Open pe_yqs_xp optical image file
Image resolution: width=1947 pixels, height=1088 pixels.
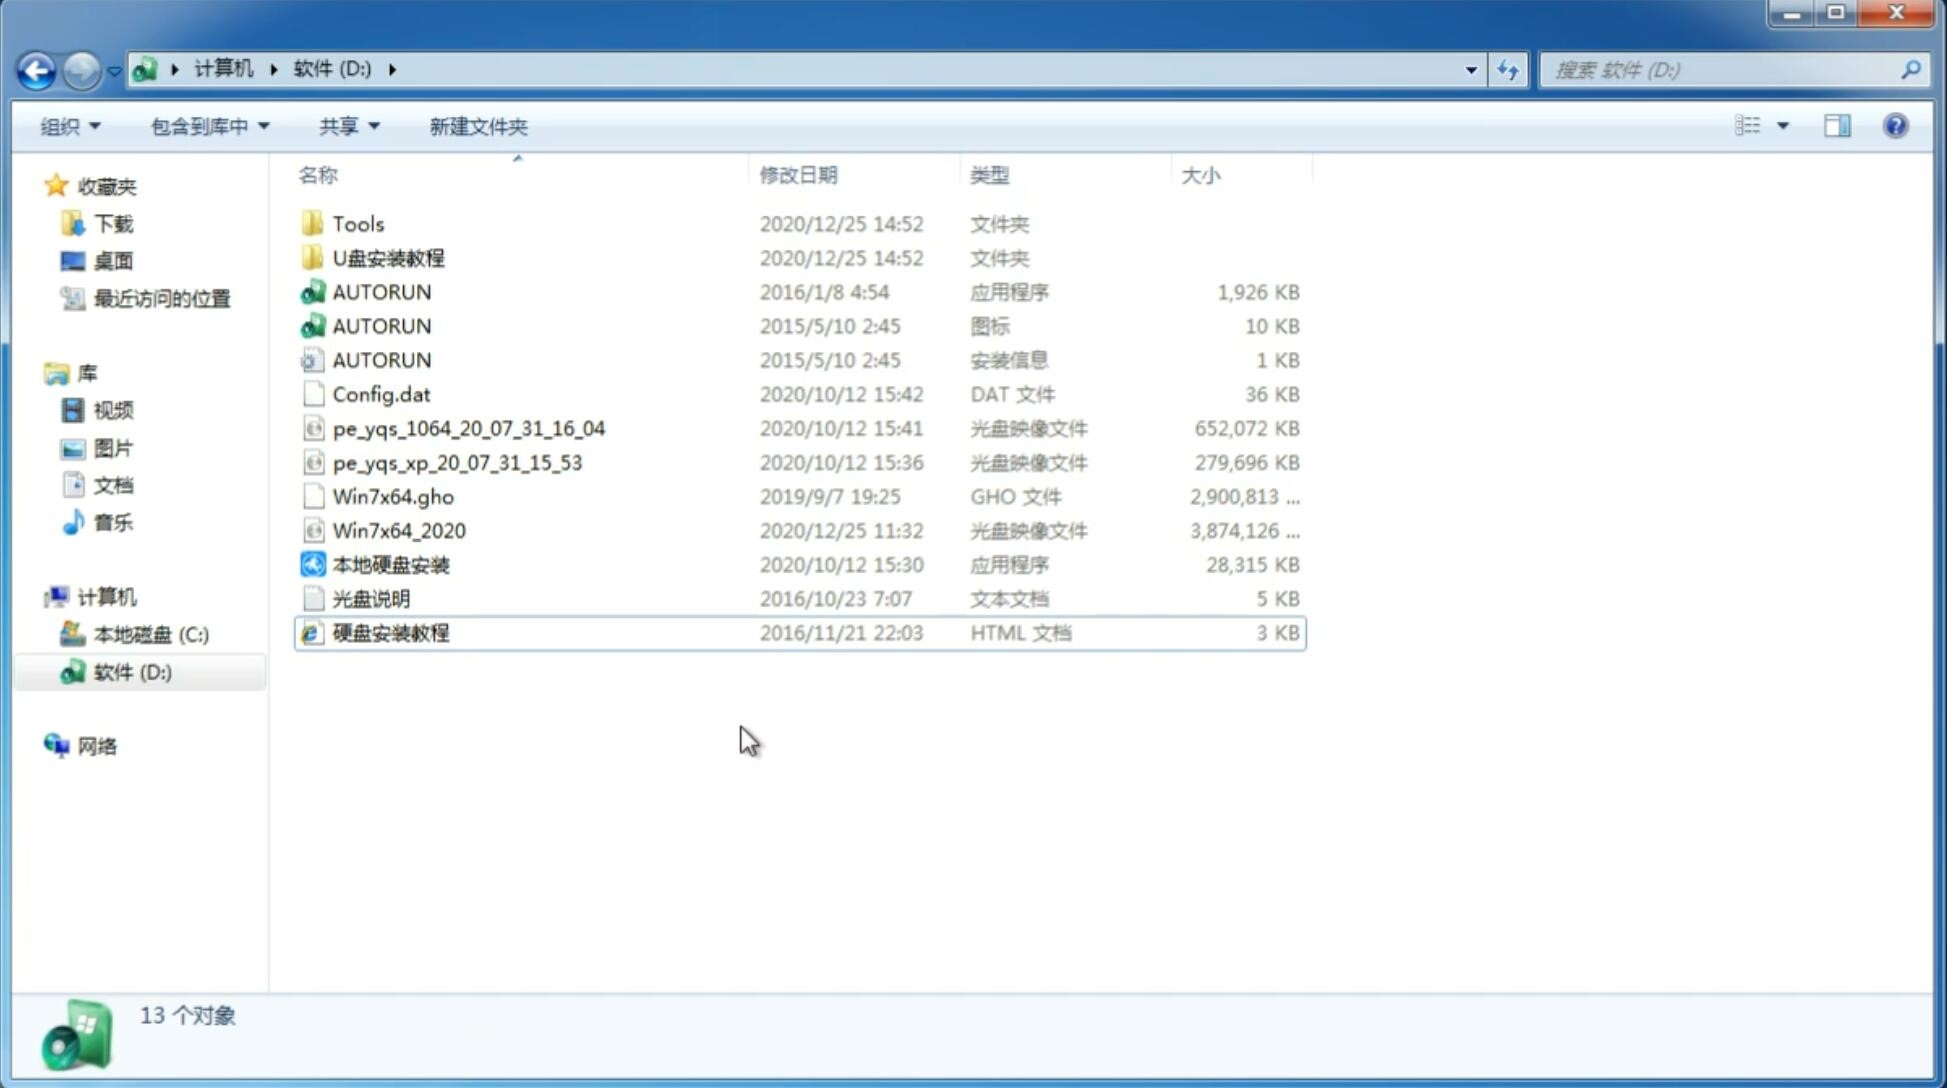tap(457, 462)
